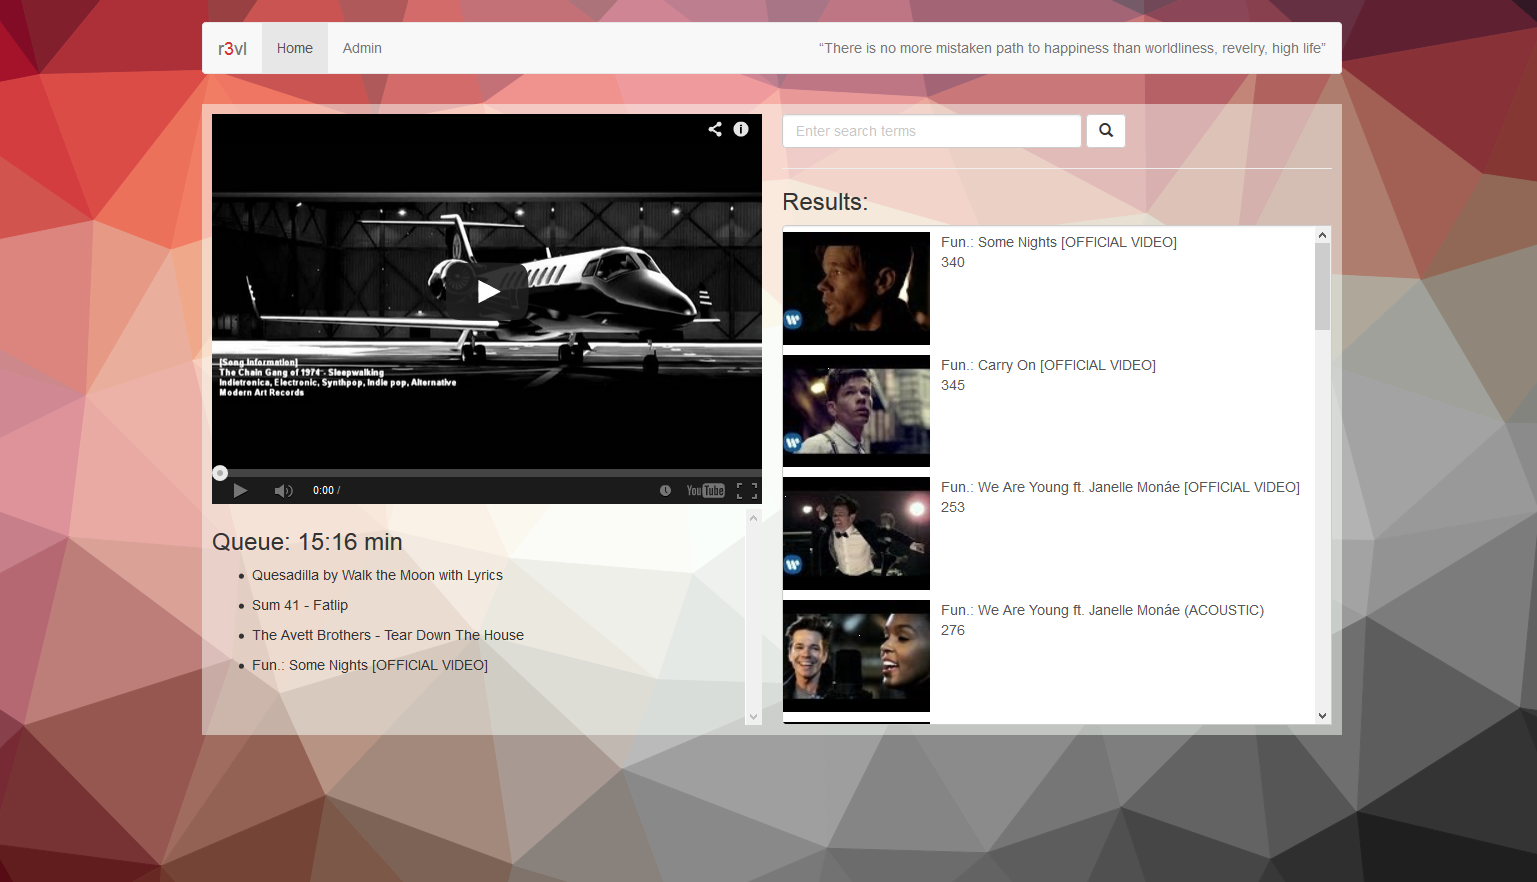Click the large center play button
This screenshot has width=1537, height=882.
487,292
